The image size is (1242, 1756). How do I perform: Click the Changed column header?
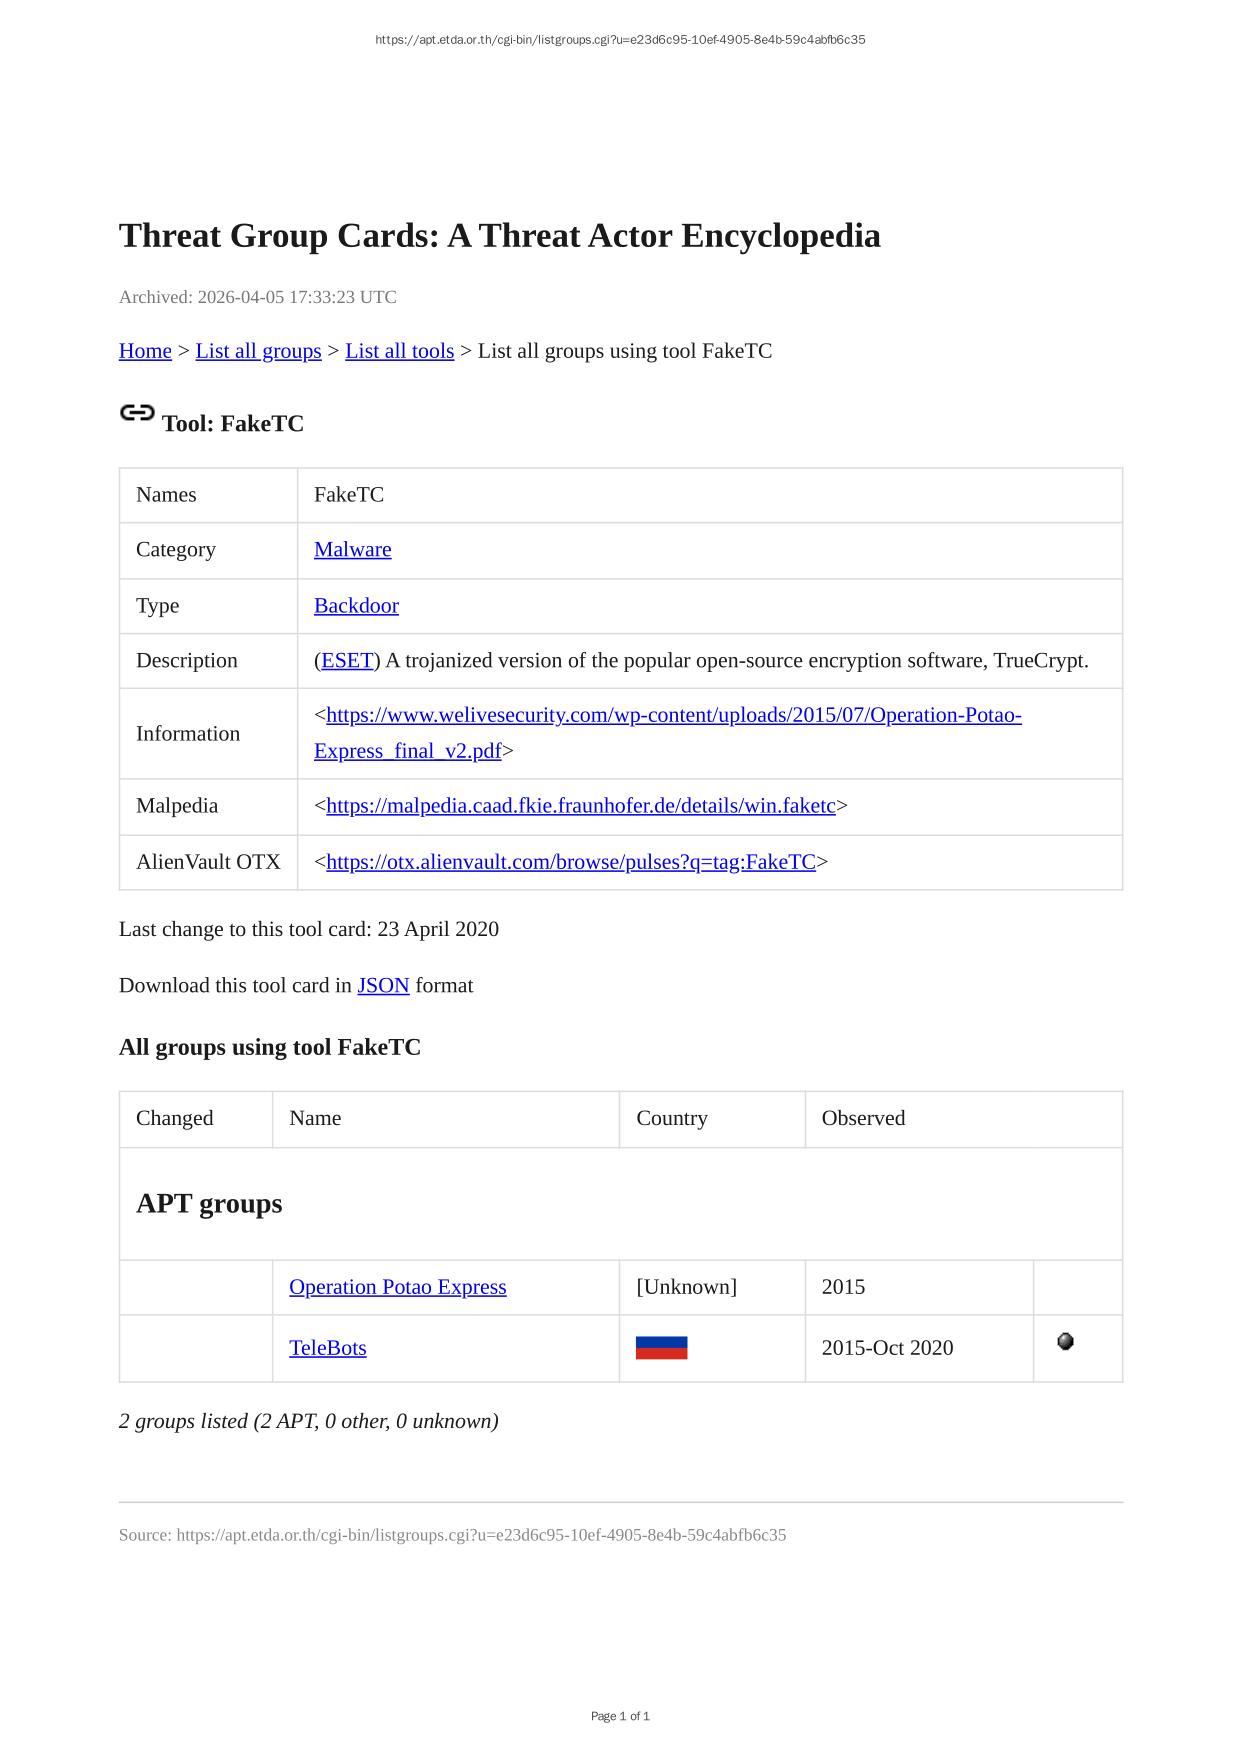coord(174,1118)
